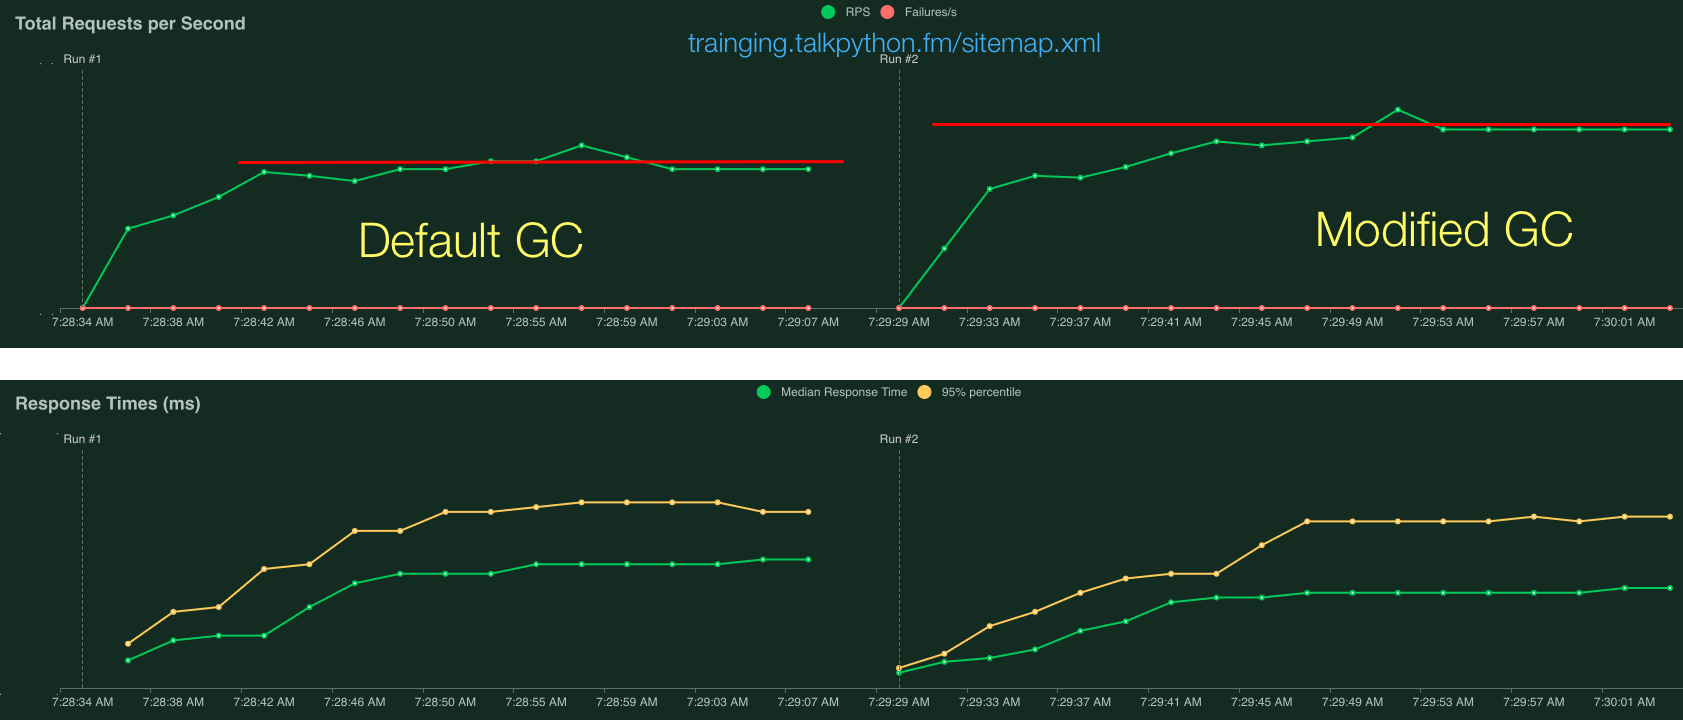Toggle the RPS series via its legend label
The height and width of the screenshot is (720, 1683).
click(x=857, y=12)
